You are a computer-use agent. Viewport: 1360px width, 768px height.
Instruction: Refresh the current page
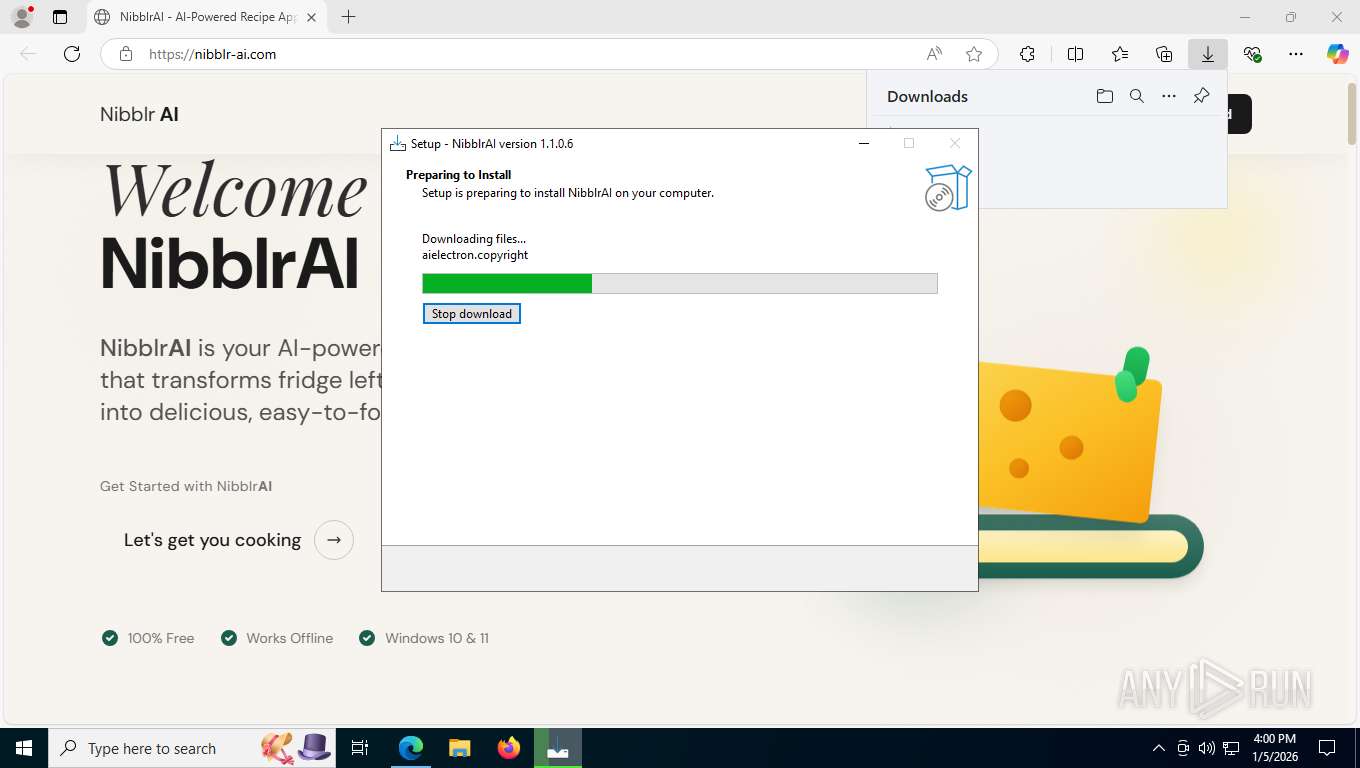point(72,54)
